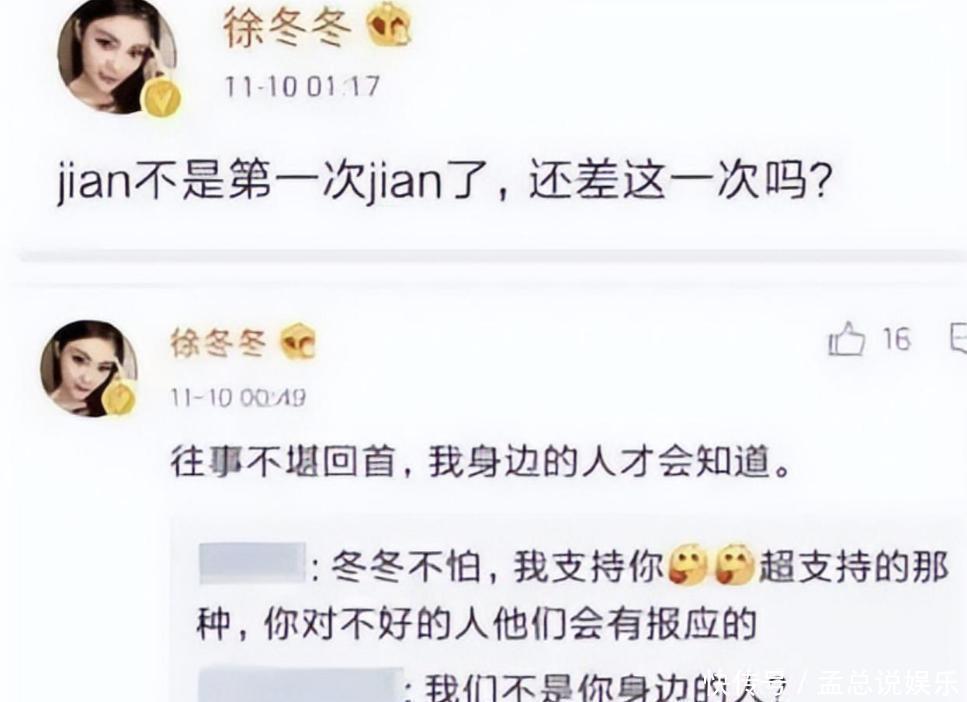Click the thumbs-up like icon
This screenshot has height=702, width=967.
[846, 339]
